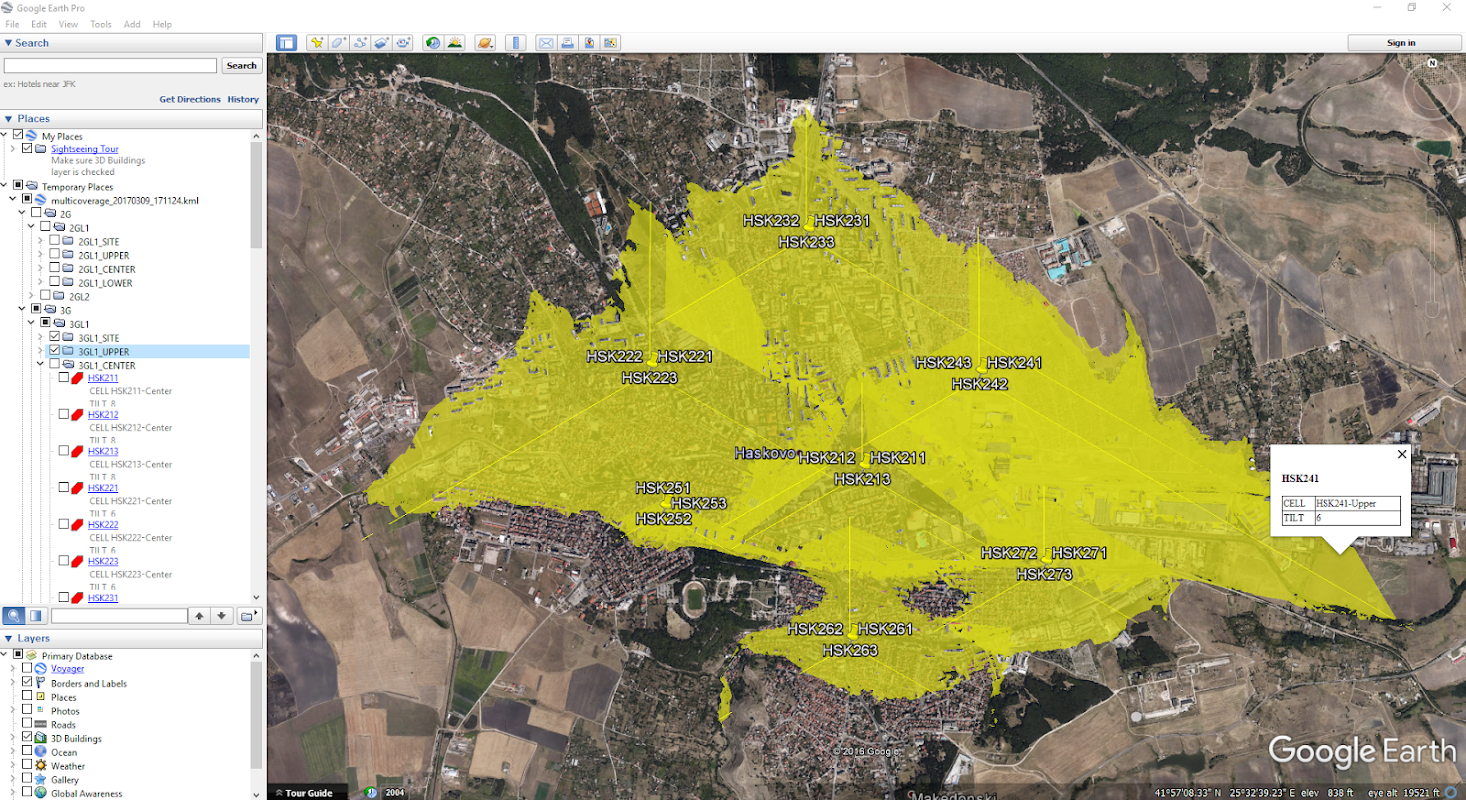Viewport: 1466px width, 800px height.
Task: Hide the sidebar using toolbar button
Action: (287, 43)
